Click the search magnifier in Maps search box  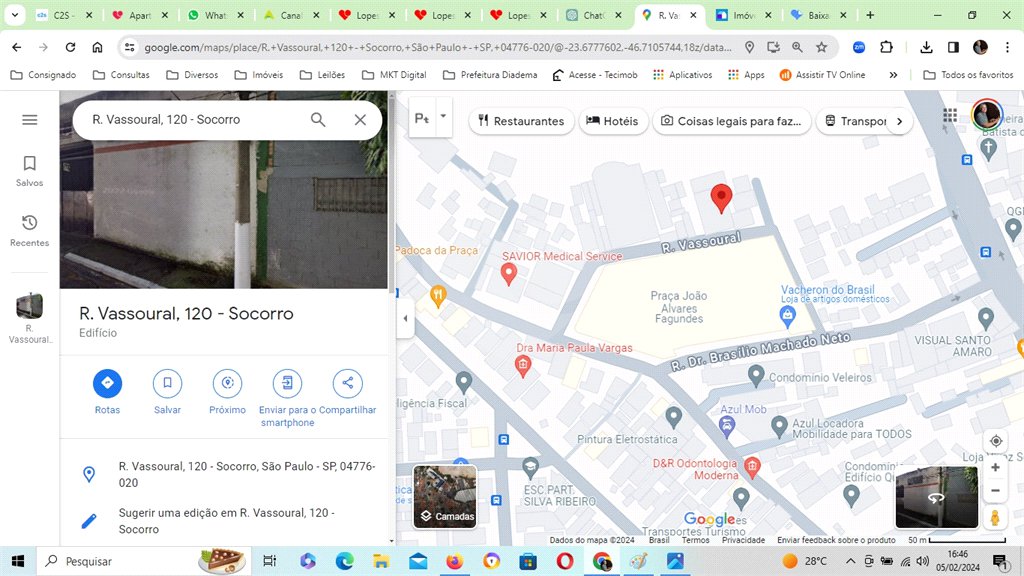click(318, 120)
